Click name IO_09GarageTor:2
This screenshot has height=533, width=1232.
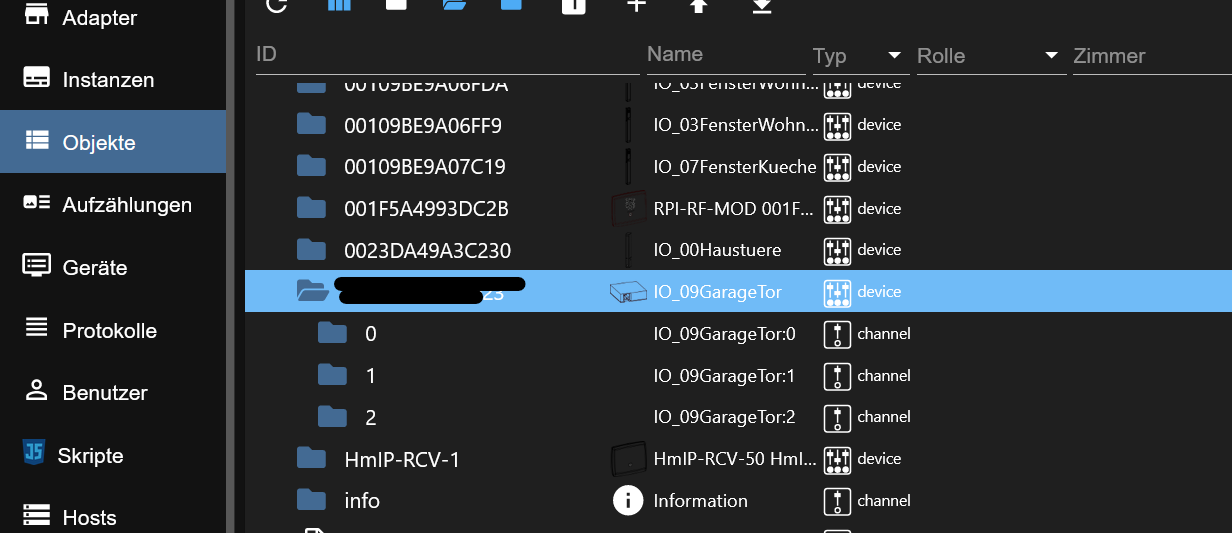[724, 416]
